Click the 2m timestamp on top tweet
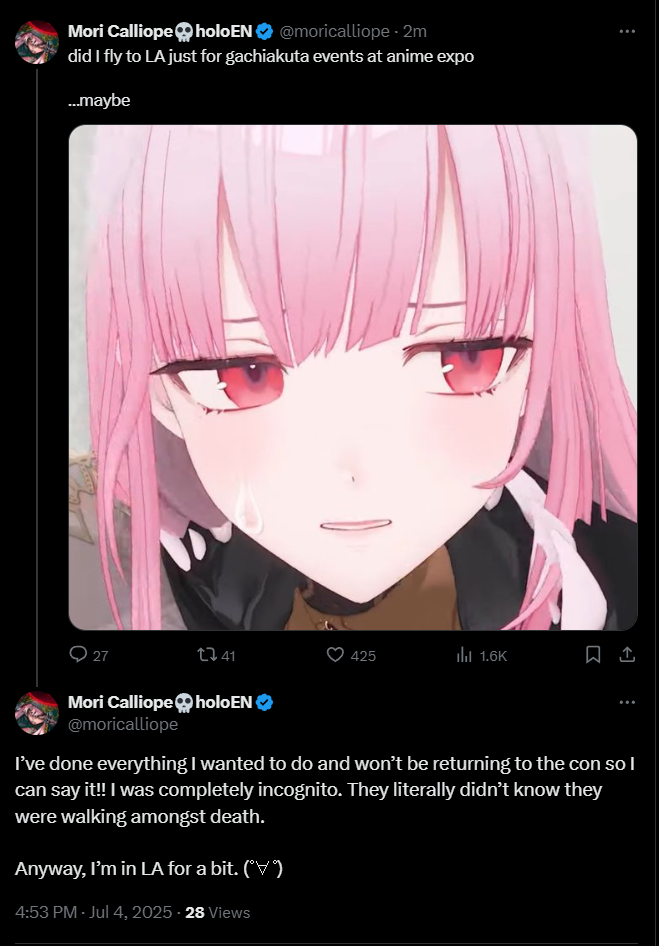 pyautogui.click(x=415, y=31)
